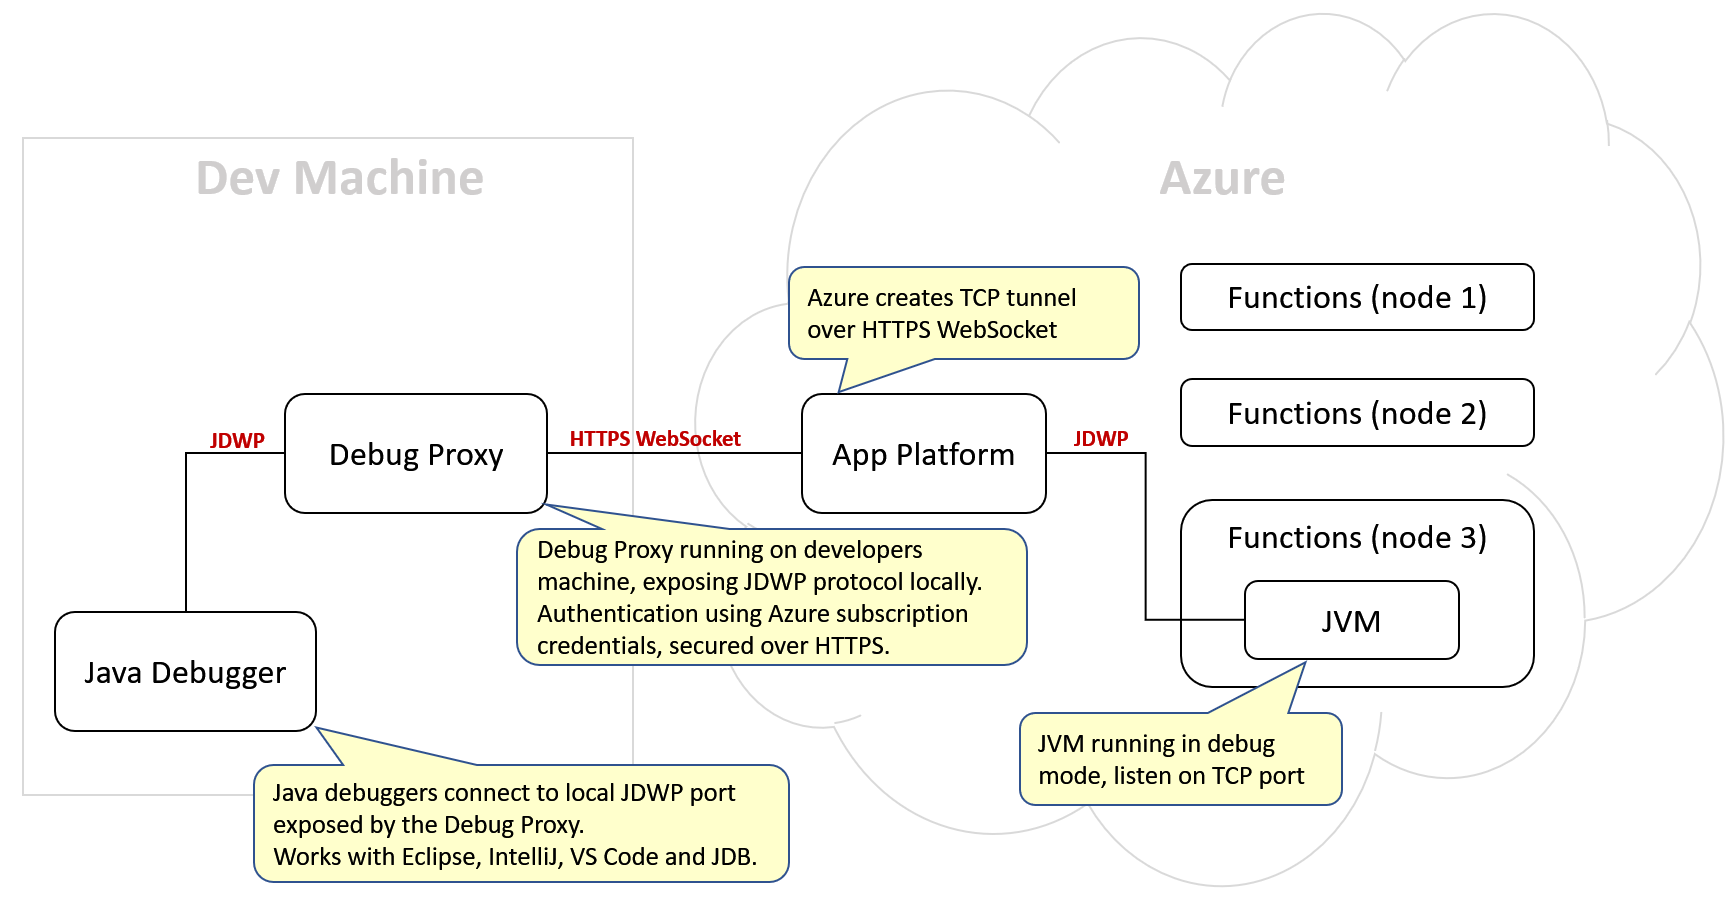The image size is (1736, 911).
Task: Click the Dev Machine heading
Action: coord(339,178)
